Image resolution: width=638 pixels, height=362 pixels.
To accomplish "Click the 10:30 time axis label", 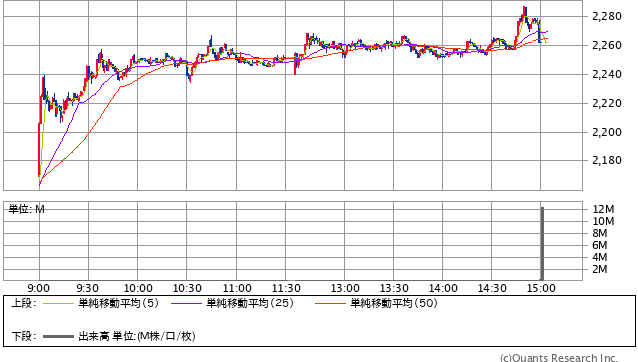I will pos(187,288).
